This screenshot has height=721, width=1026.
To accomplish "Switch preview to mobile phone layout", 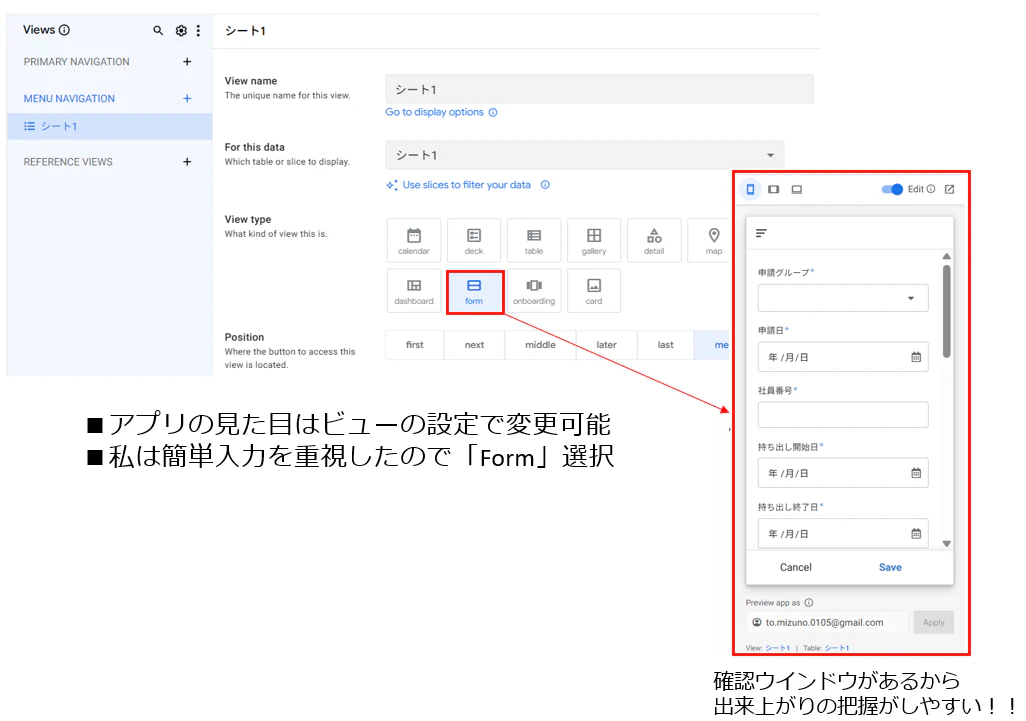I will pyautogui.click(x=751, y=189).
